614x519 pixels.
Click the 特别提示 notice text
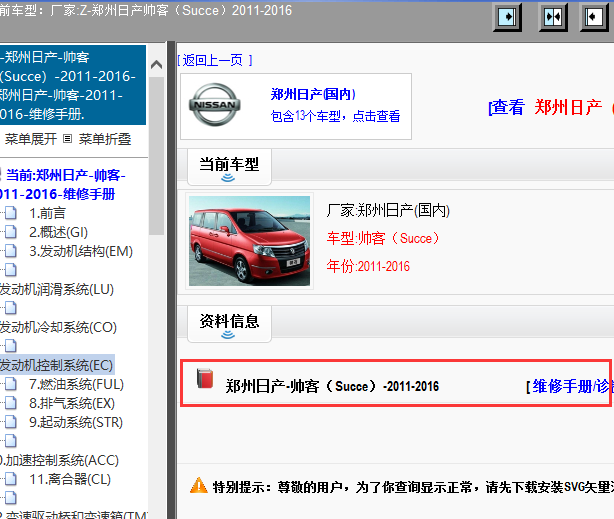click(x=413, y=487)
